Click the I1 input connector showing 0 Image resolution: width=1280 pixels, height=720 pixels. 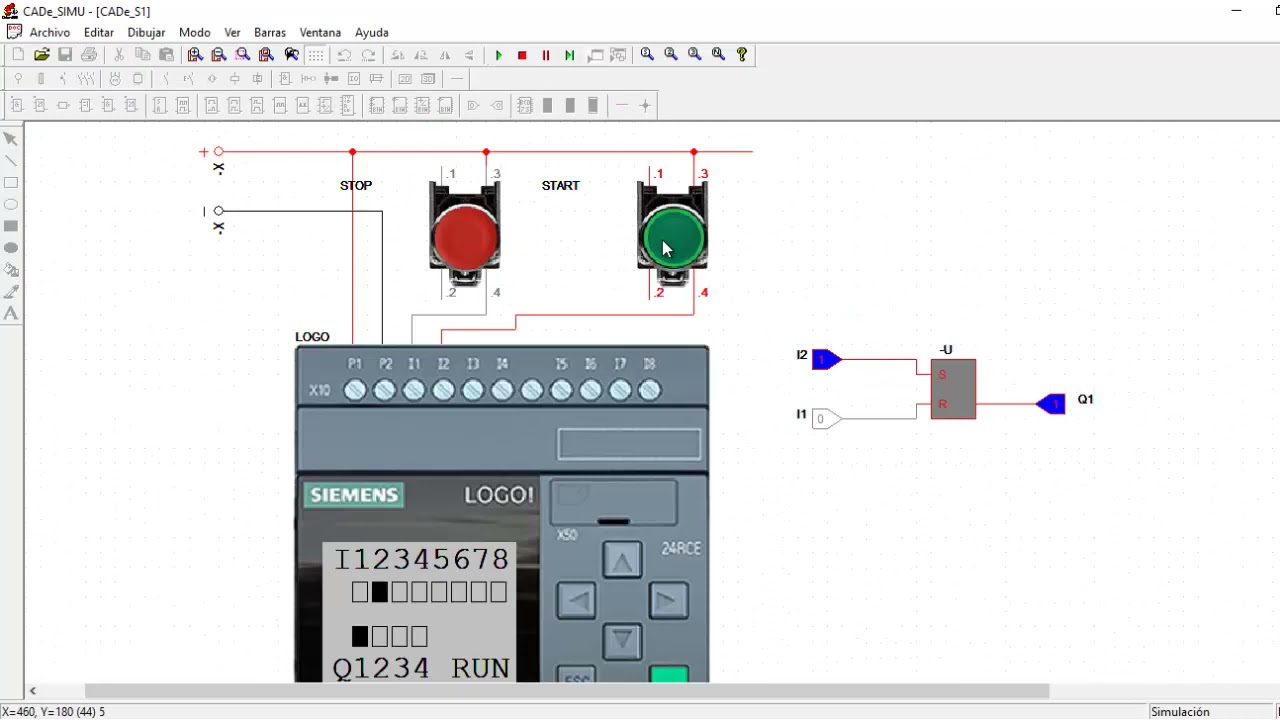[826, 419]
